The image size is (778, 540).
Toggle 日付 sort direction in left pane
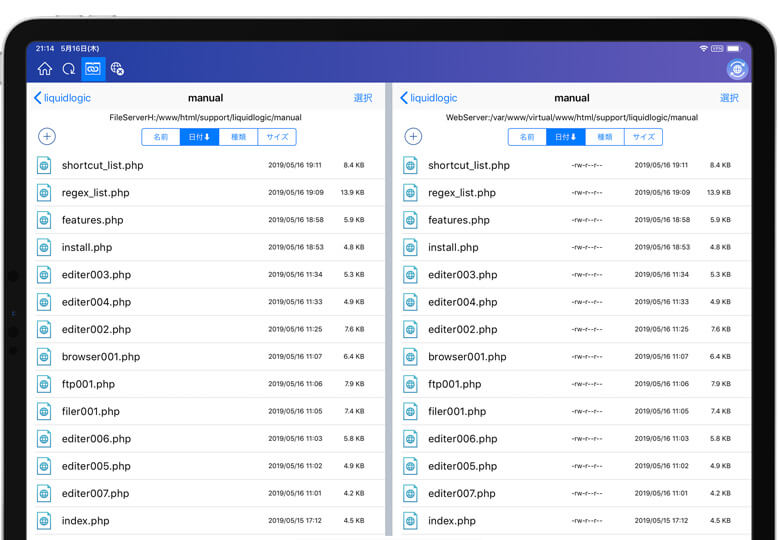click(199, 137)
